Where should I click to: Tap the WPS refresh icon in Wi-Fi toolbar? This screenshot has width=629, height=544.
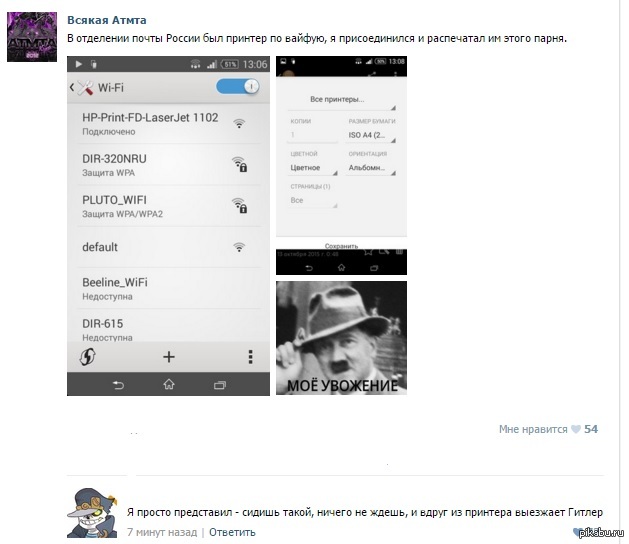pyautogui.click(x=87, y=356)
